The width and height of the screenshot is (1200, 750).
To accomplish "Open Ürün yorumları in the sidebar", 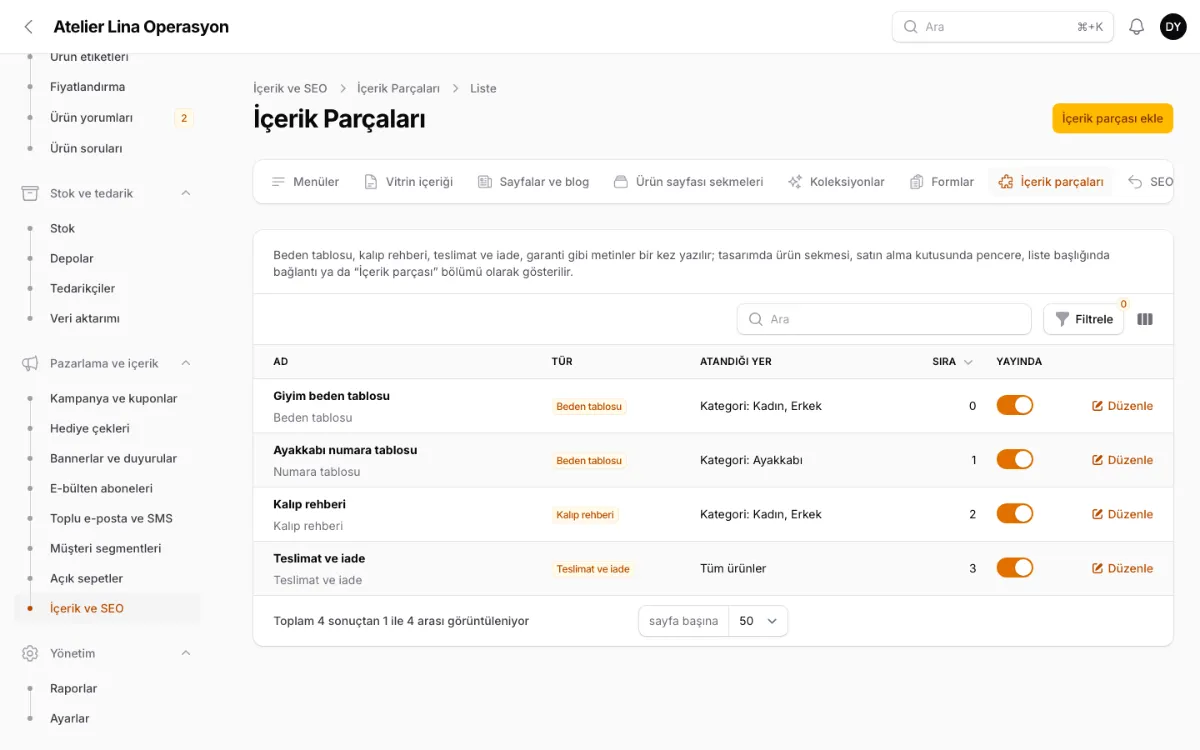I will (91, 118).
